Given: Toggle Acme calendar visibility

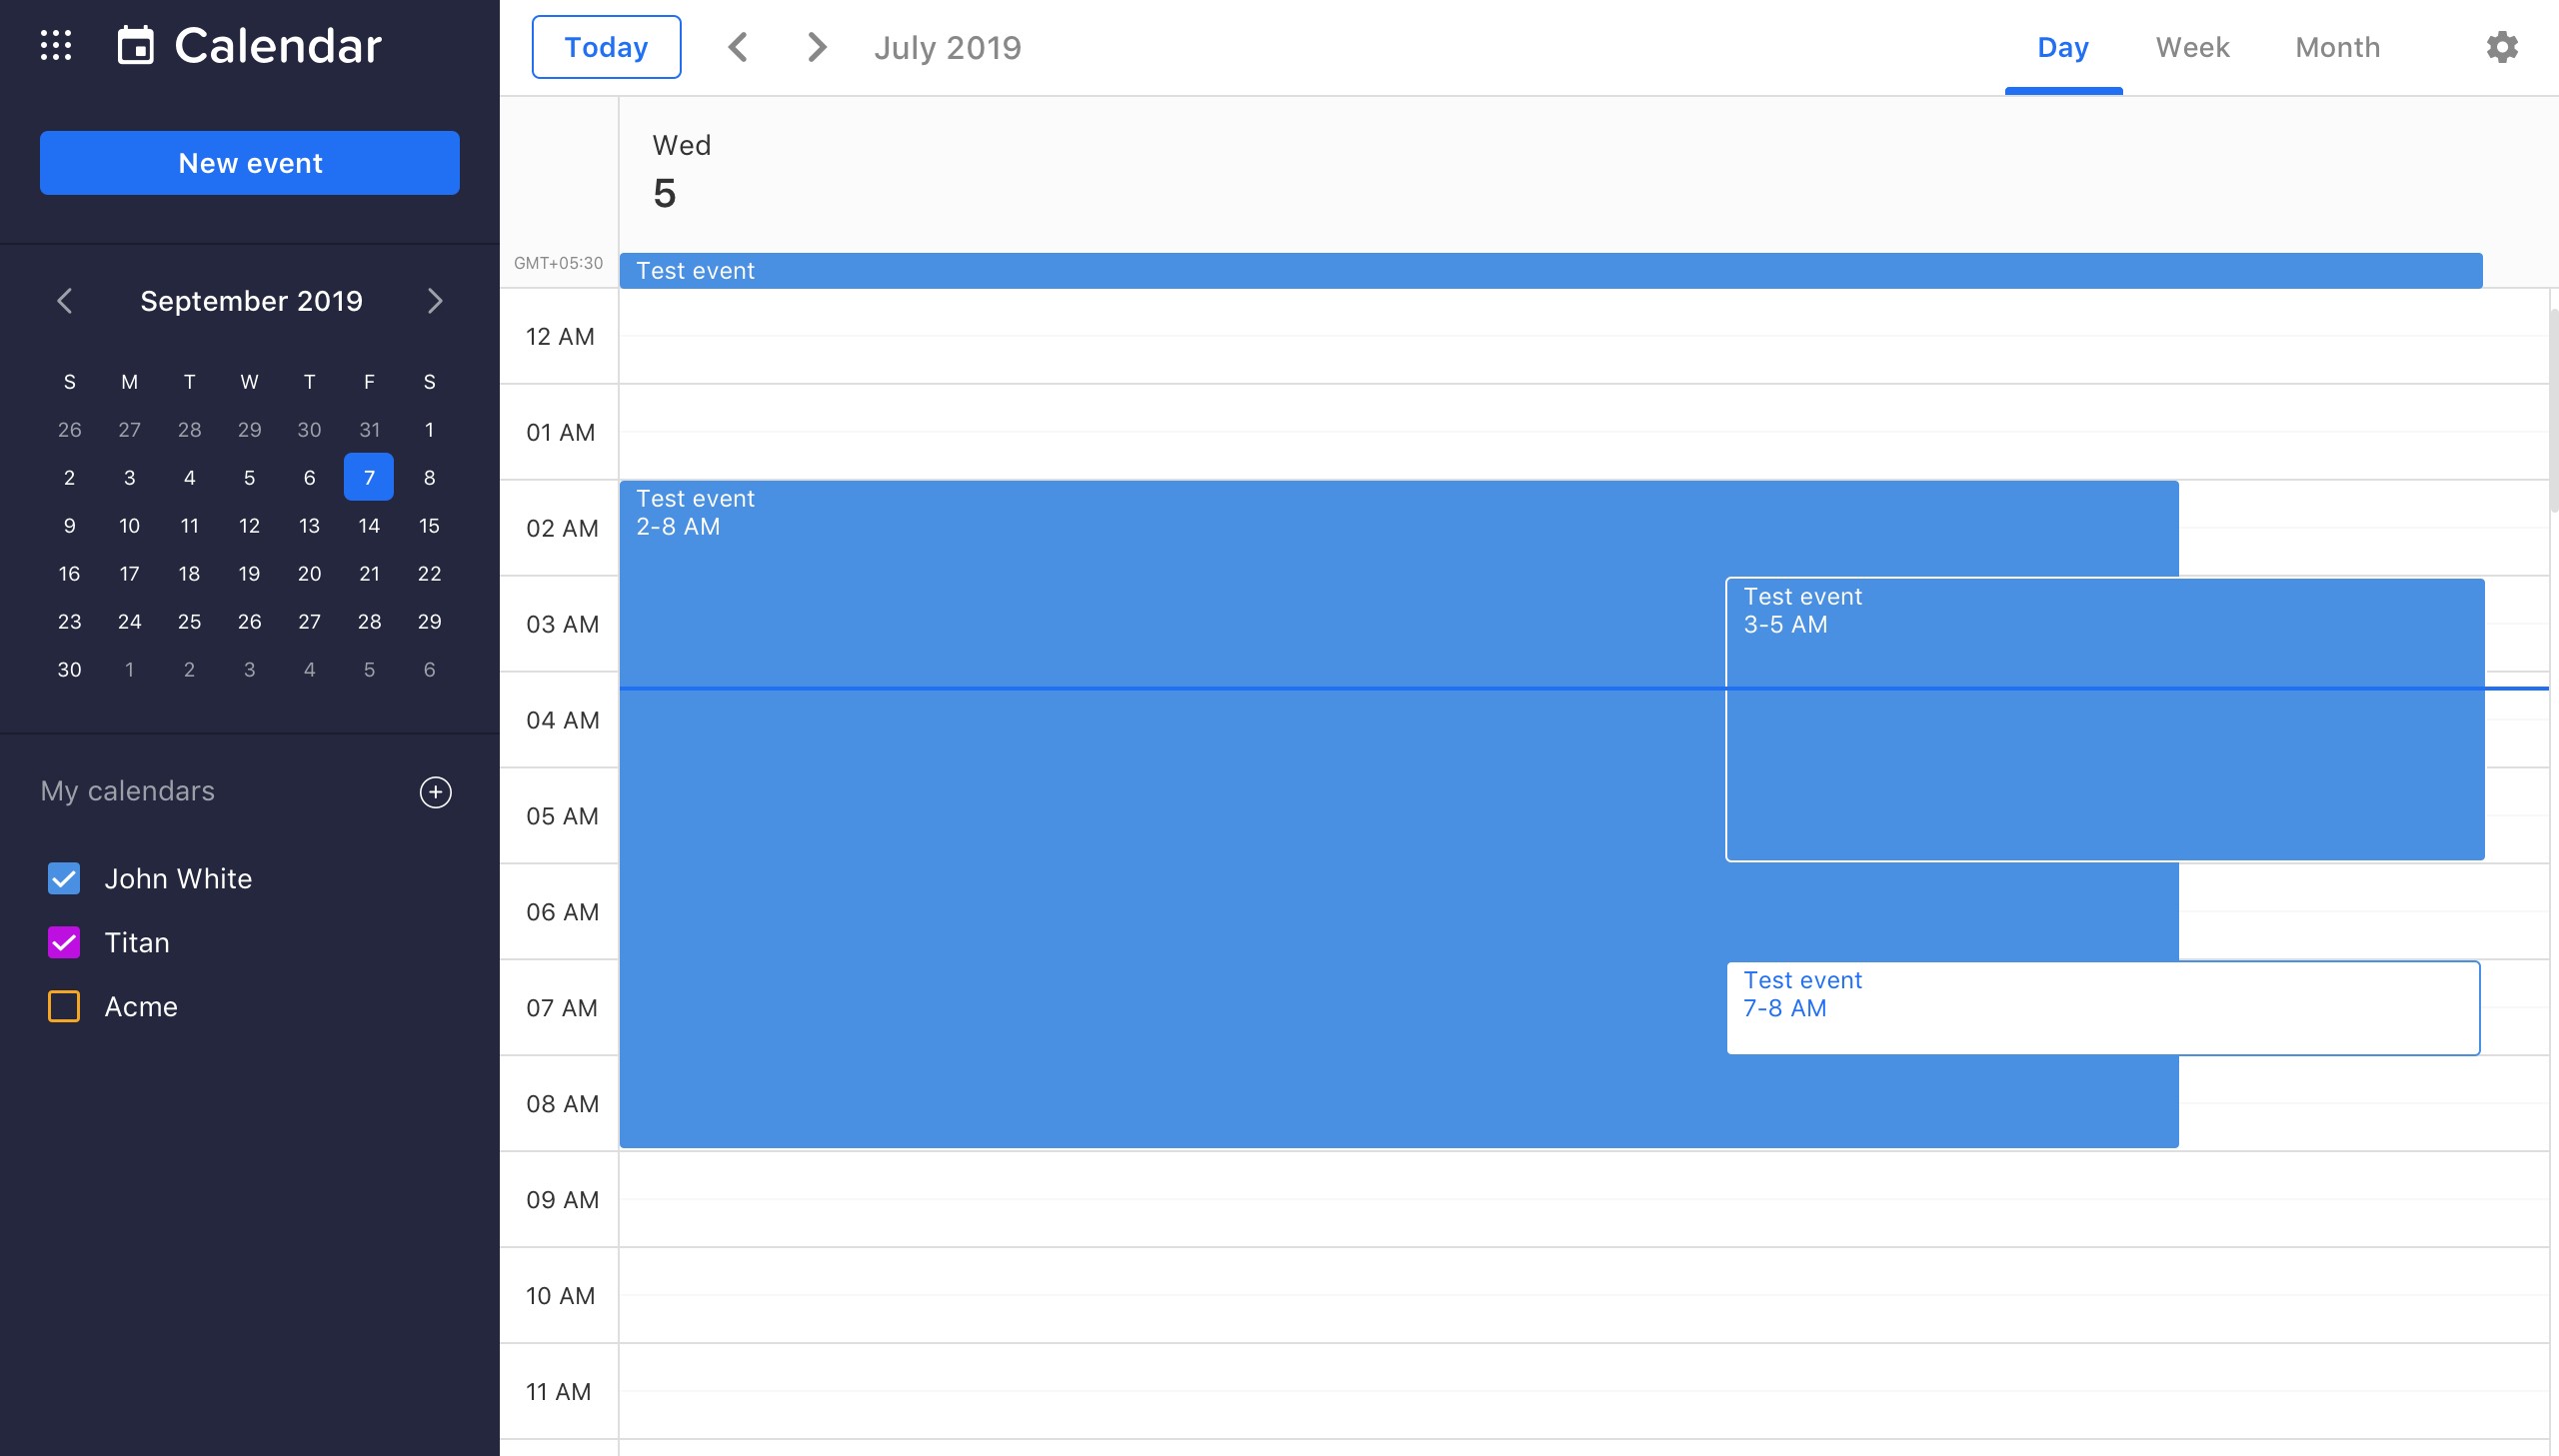Looking at the screenshot, I should 65,1006.
